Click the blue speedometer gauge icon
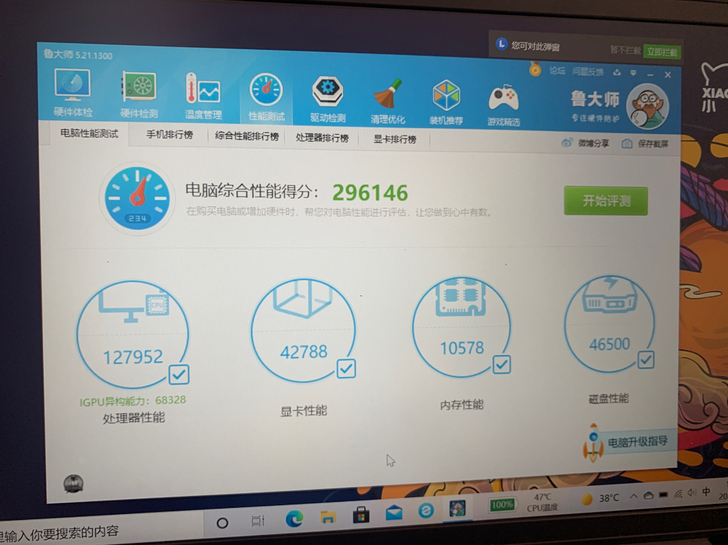 (136, 198)
